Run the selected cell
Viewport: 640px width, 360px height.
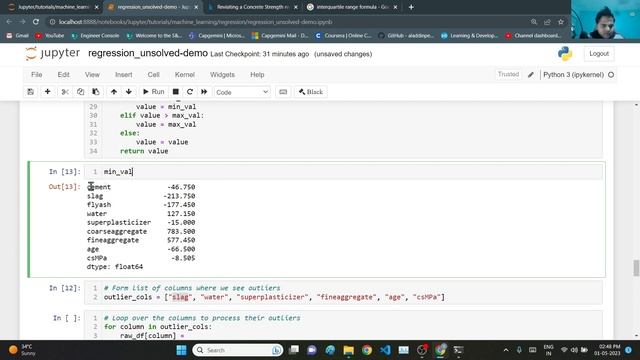(153, 92)
